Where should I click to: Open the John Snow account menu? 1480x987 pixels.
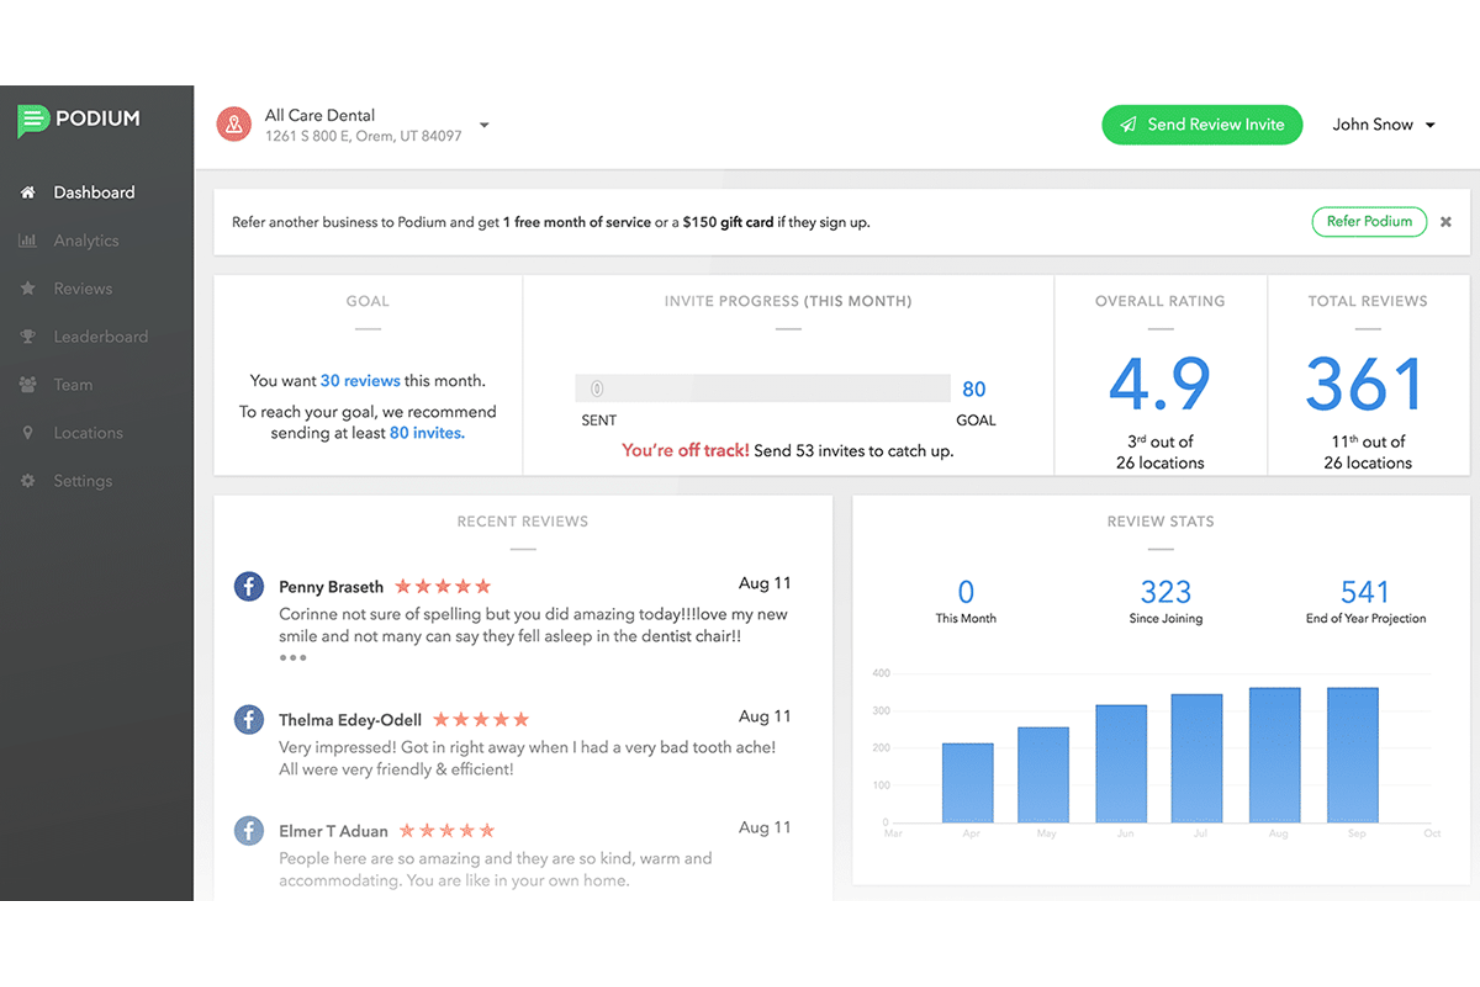tap(1384, 124)
